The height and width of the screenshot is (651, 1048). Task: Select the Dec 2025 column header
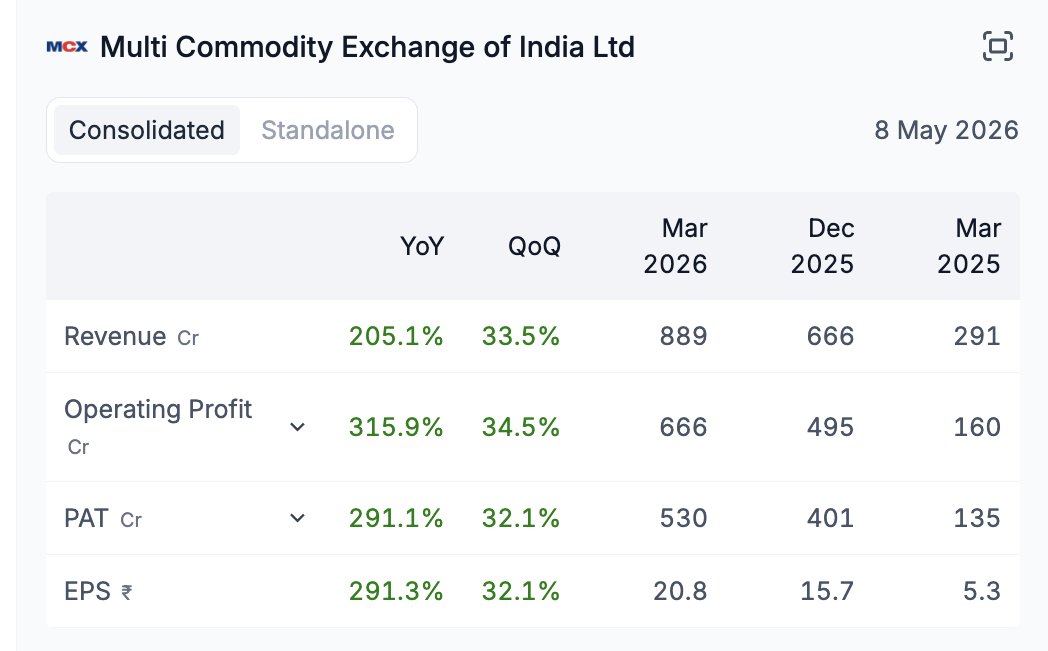pyautogui.click(x=822, y=246)
